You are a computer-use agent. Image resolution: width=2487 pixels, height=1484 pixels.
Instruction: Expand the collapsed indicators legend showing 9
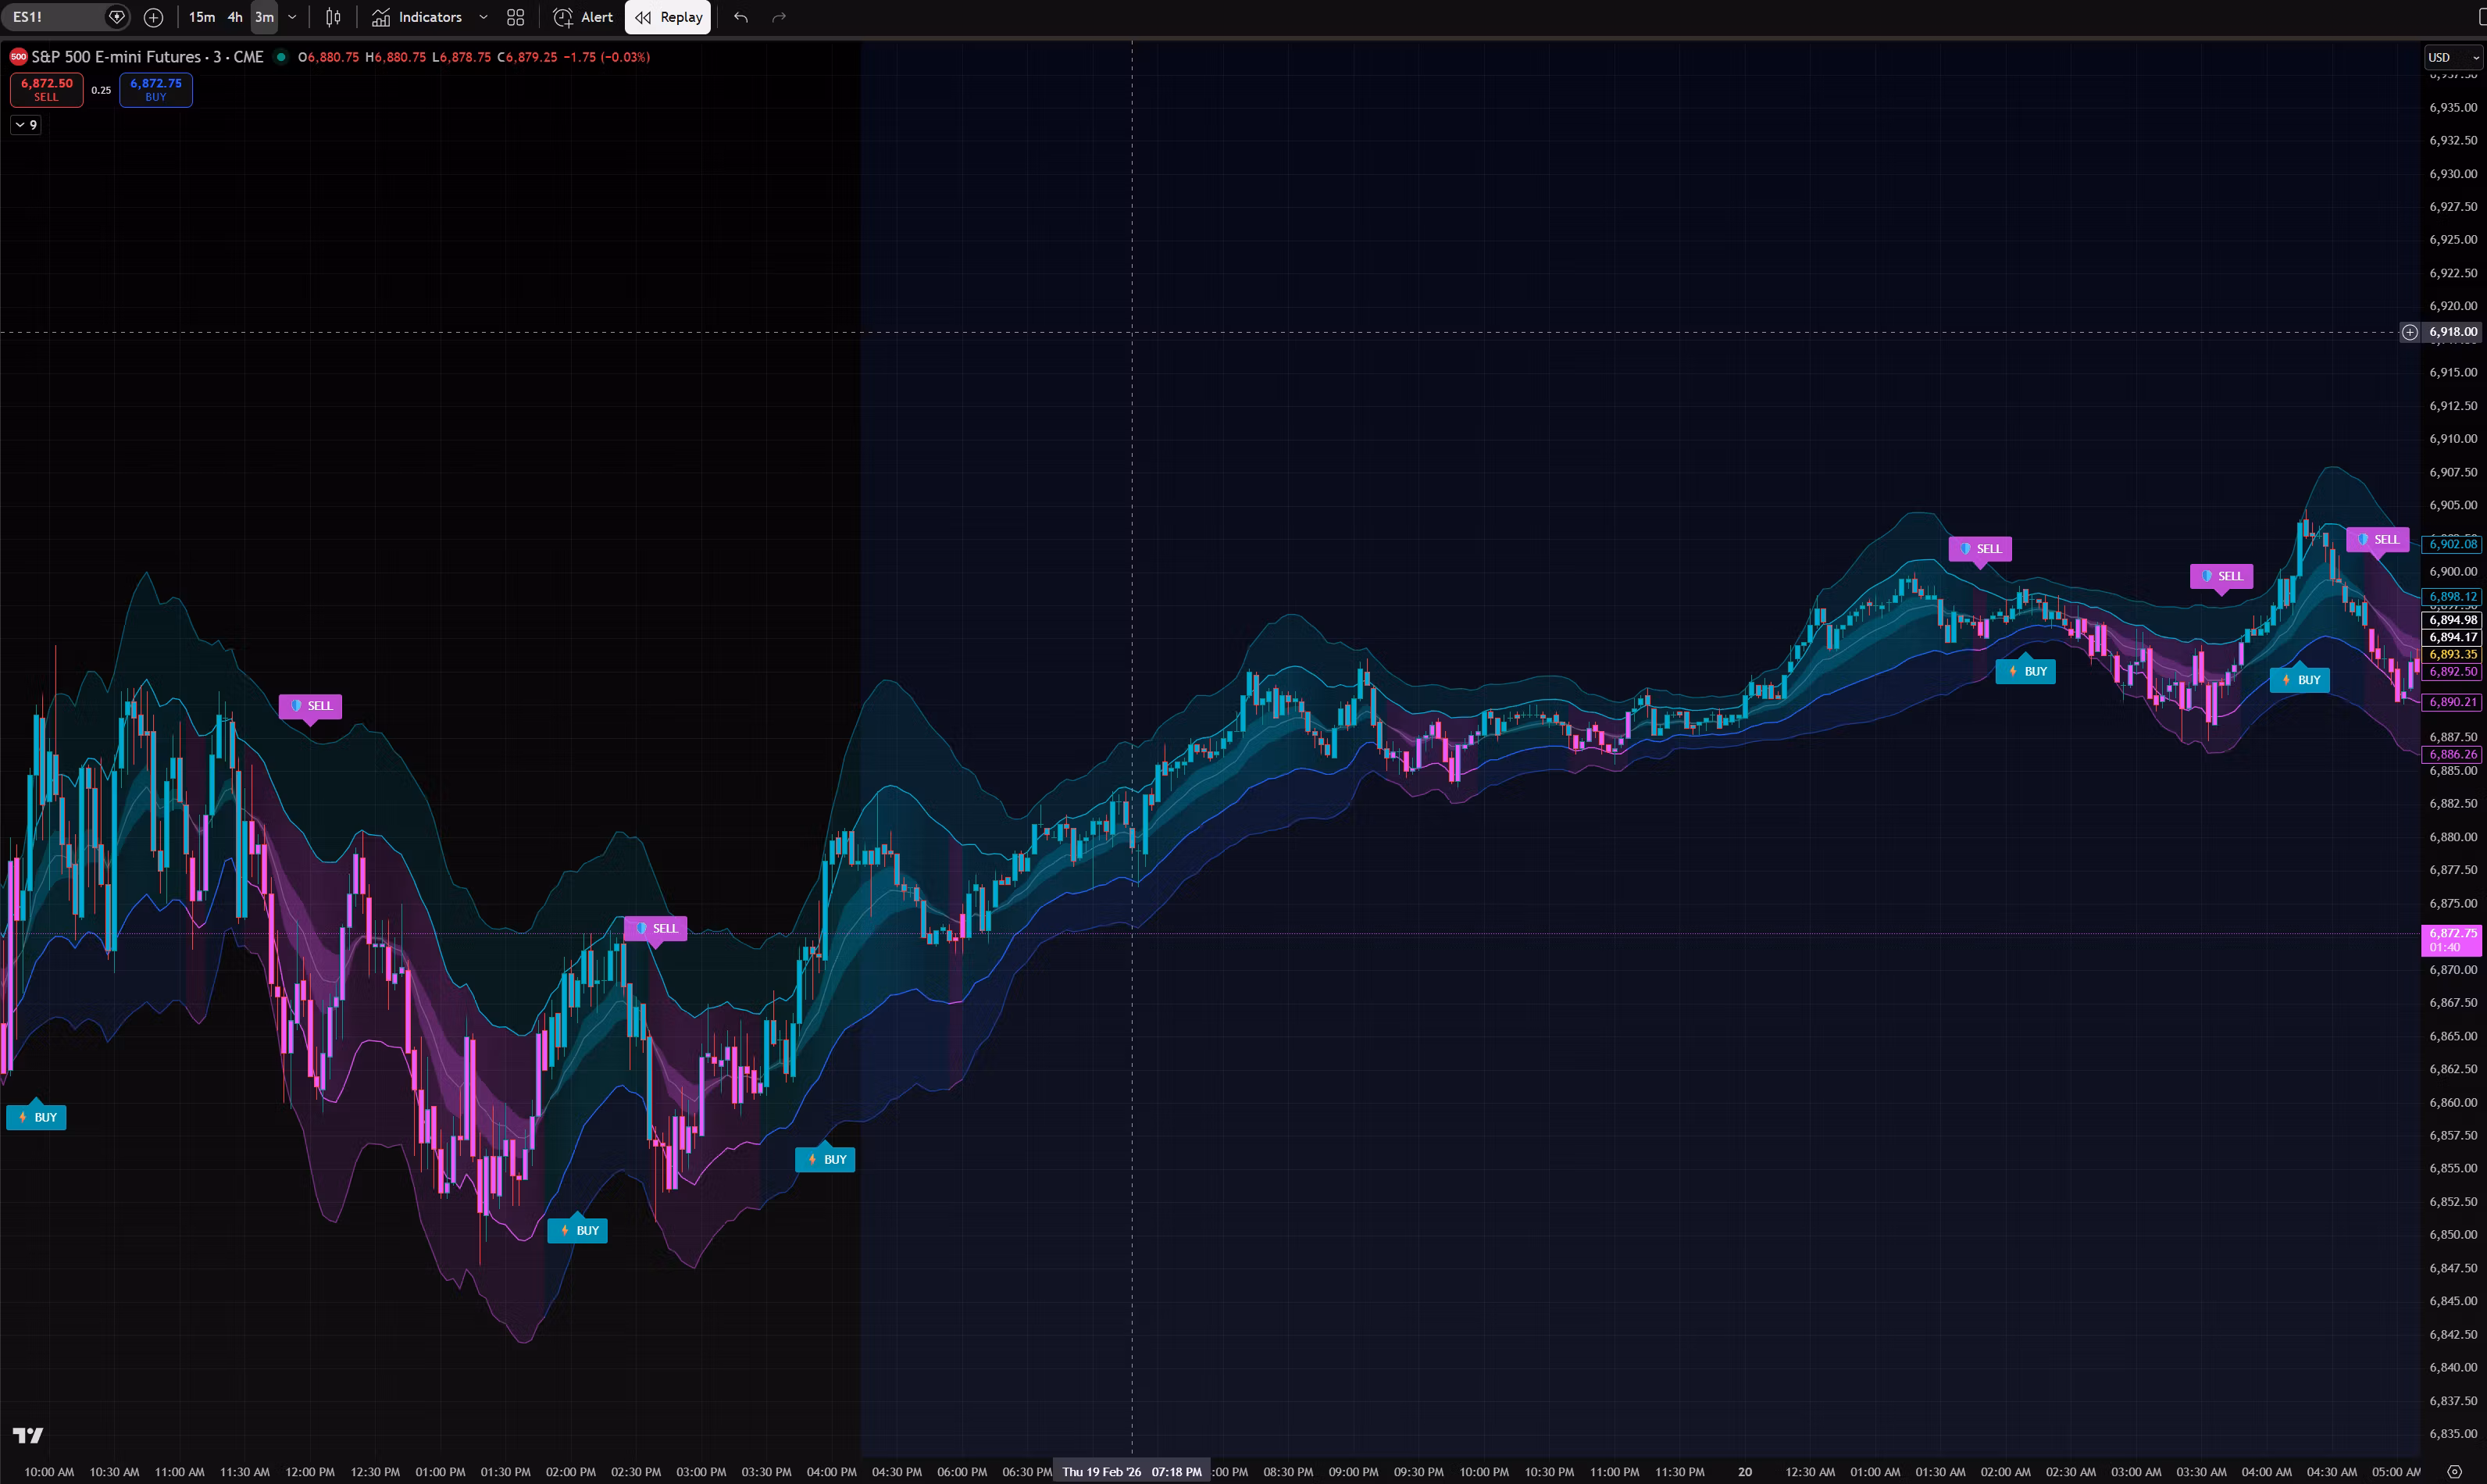point(26,125)
